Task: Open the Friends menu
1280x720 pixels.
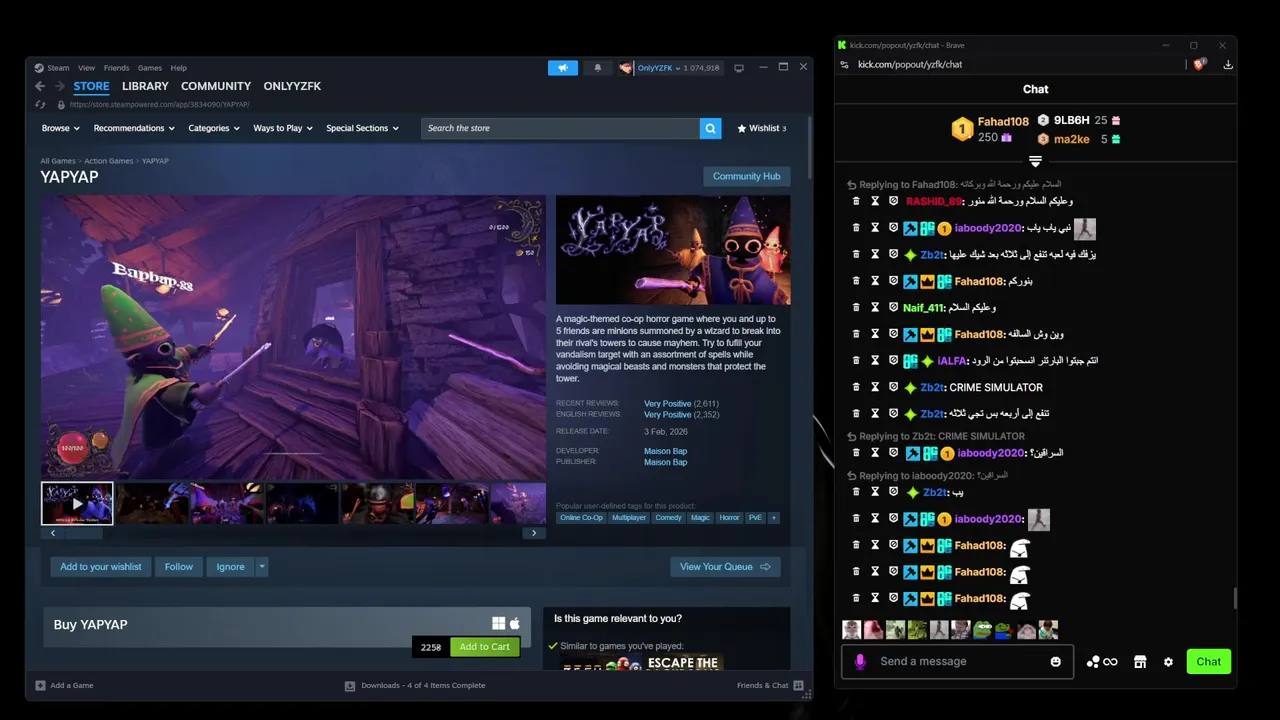Action: coord(116,68)
